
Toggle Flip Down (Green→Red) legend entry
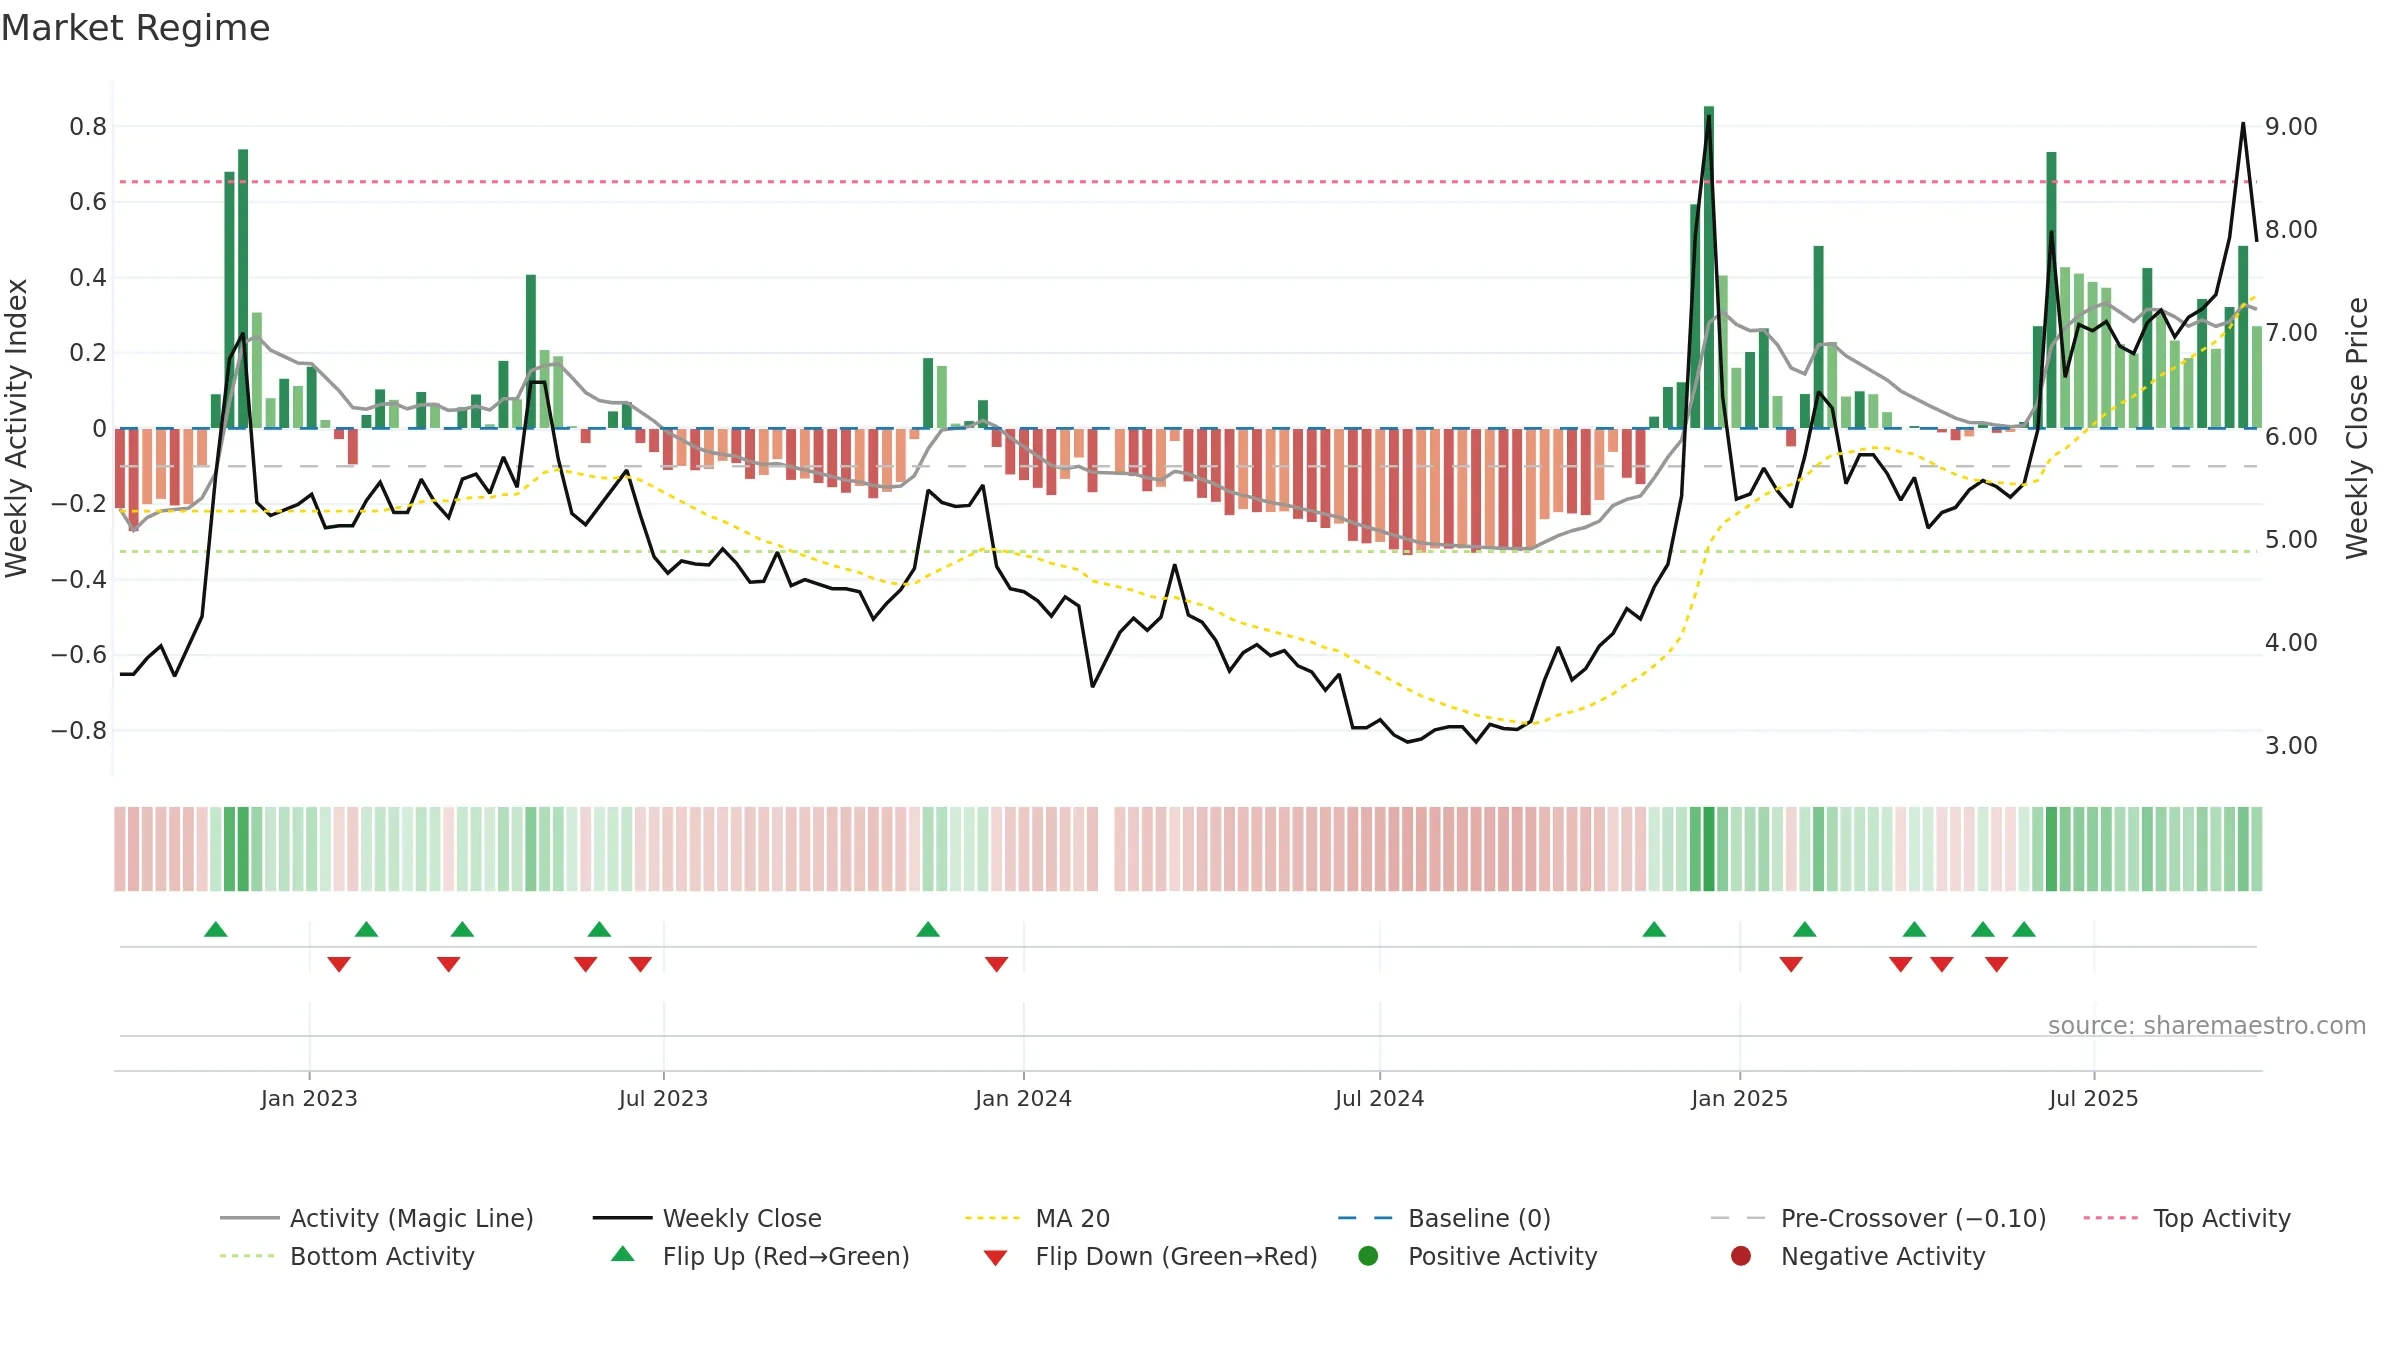(1150, 1256)
